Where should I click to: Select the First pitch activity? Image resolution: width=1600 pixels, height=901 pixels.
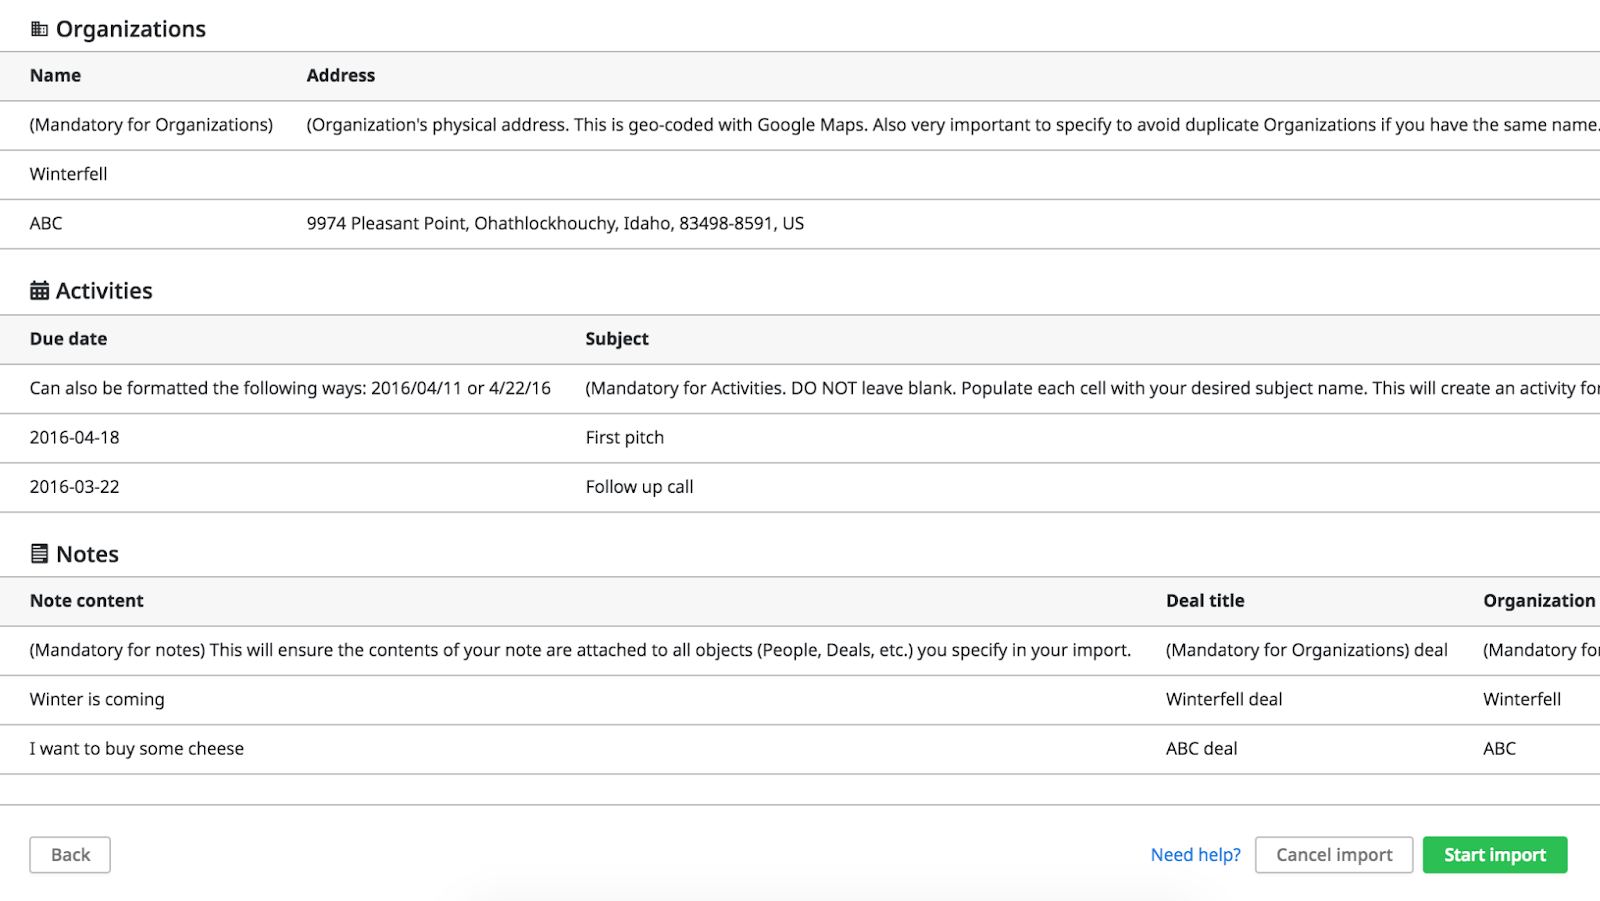(624, 437)
